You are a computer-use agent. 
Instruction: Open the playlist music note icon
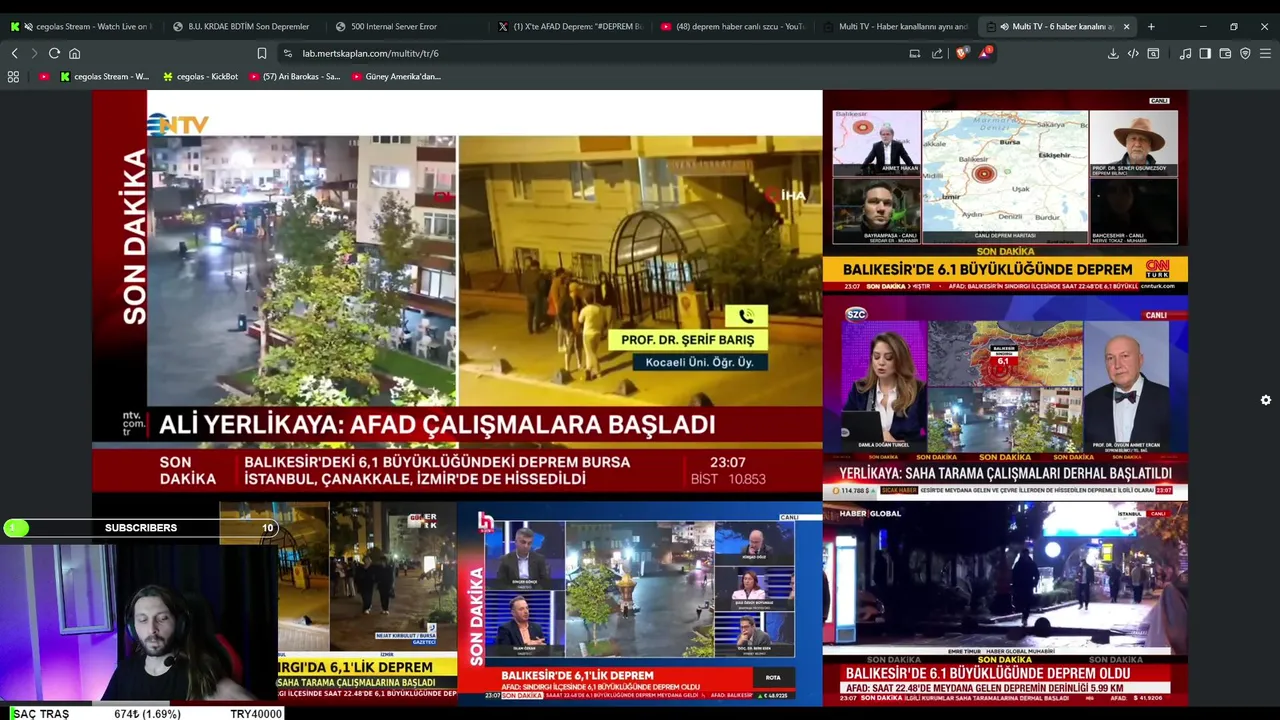(1185, 53)
